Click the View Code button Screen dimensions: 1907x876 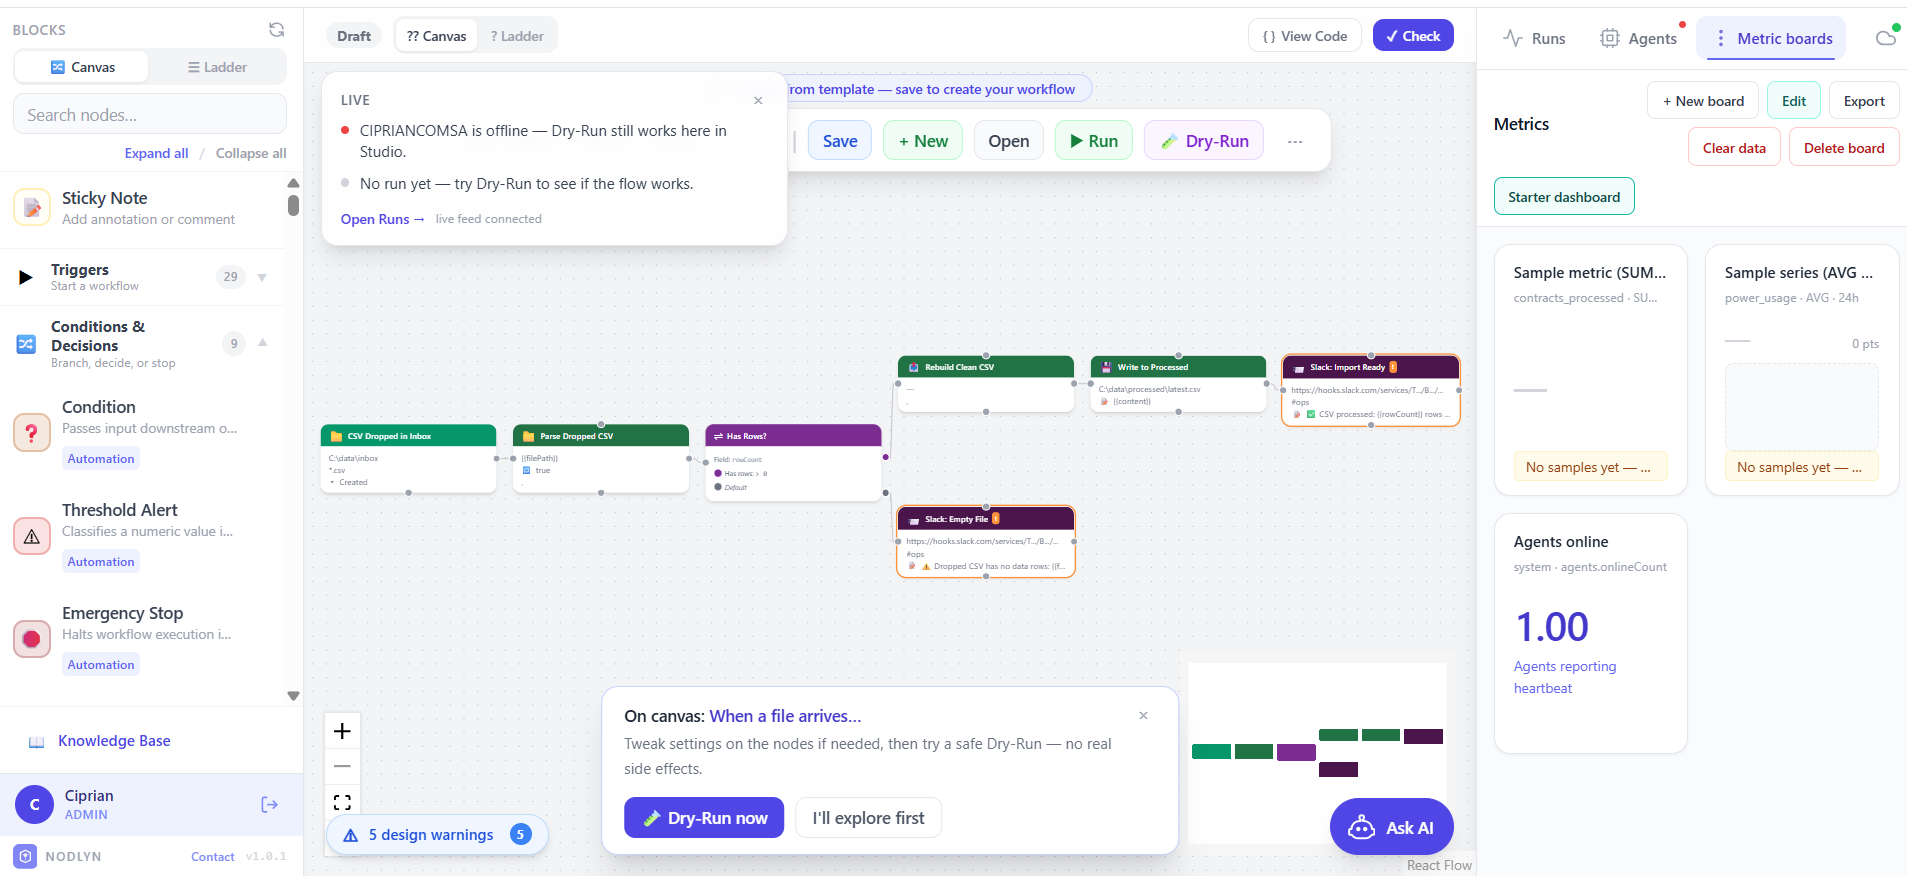[1304, 36]
